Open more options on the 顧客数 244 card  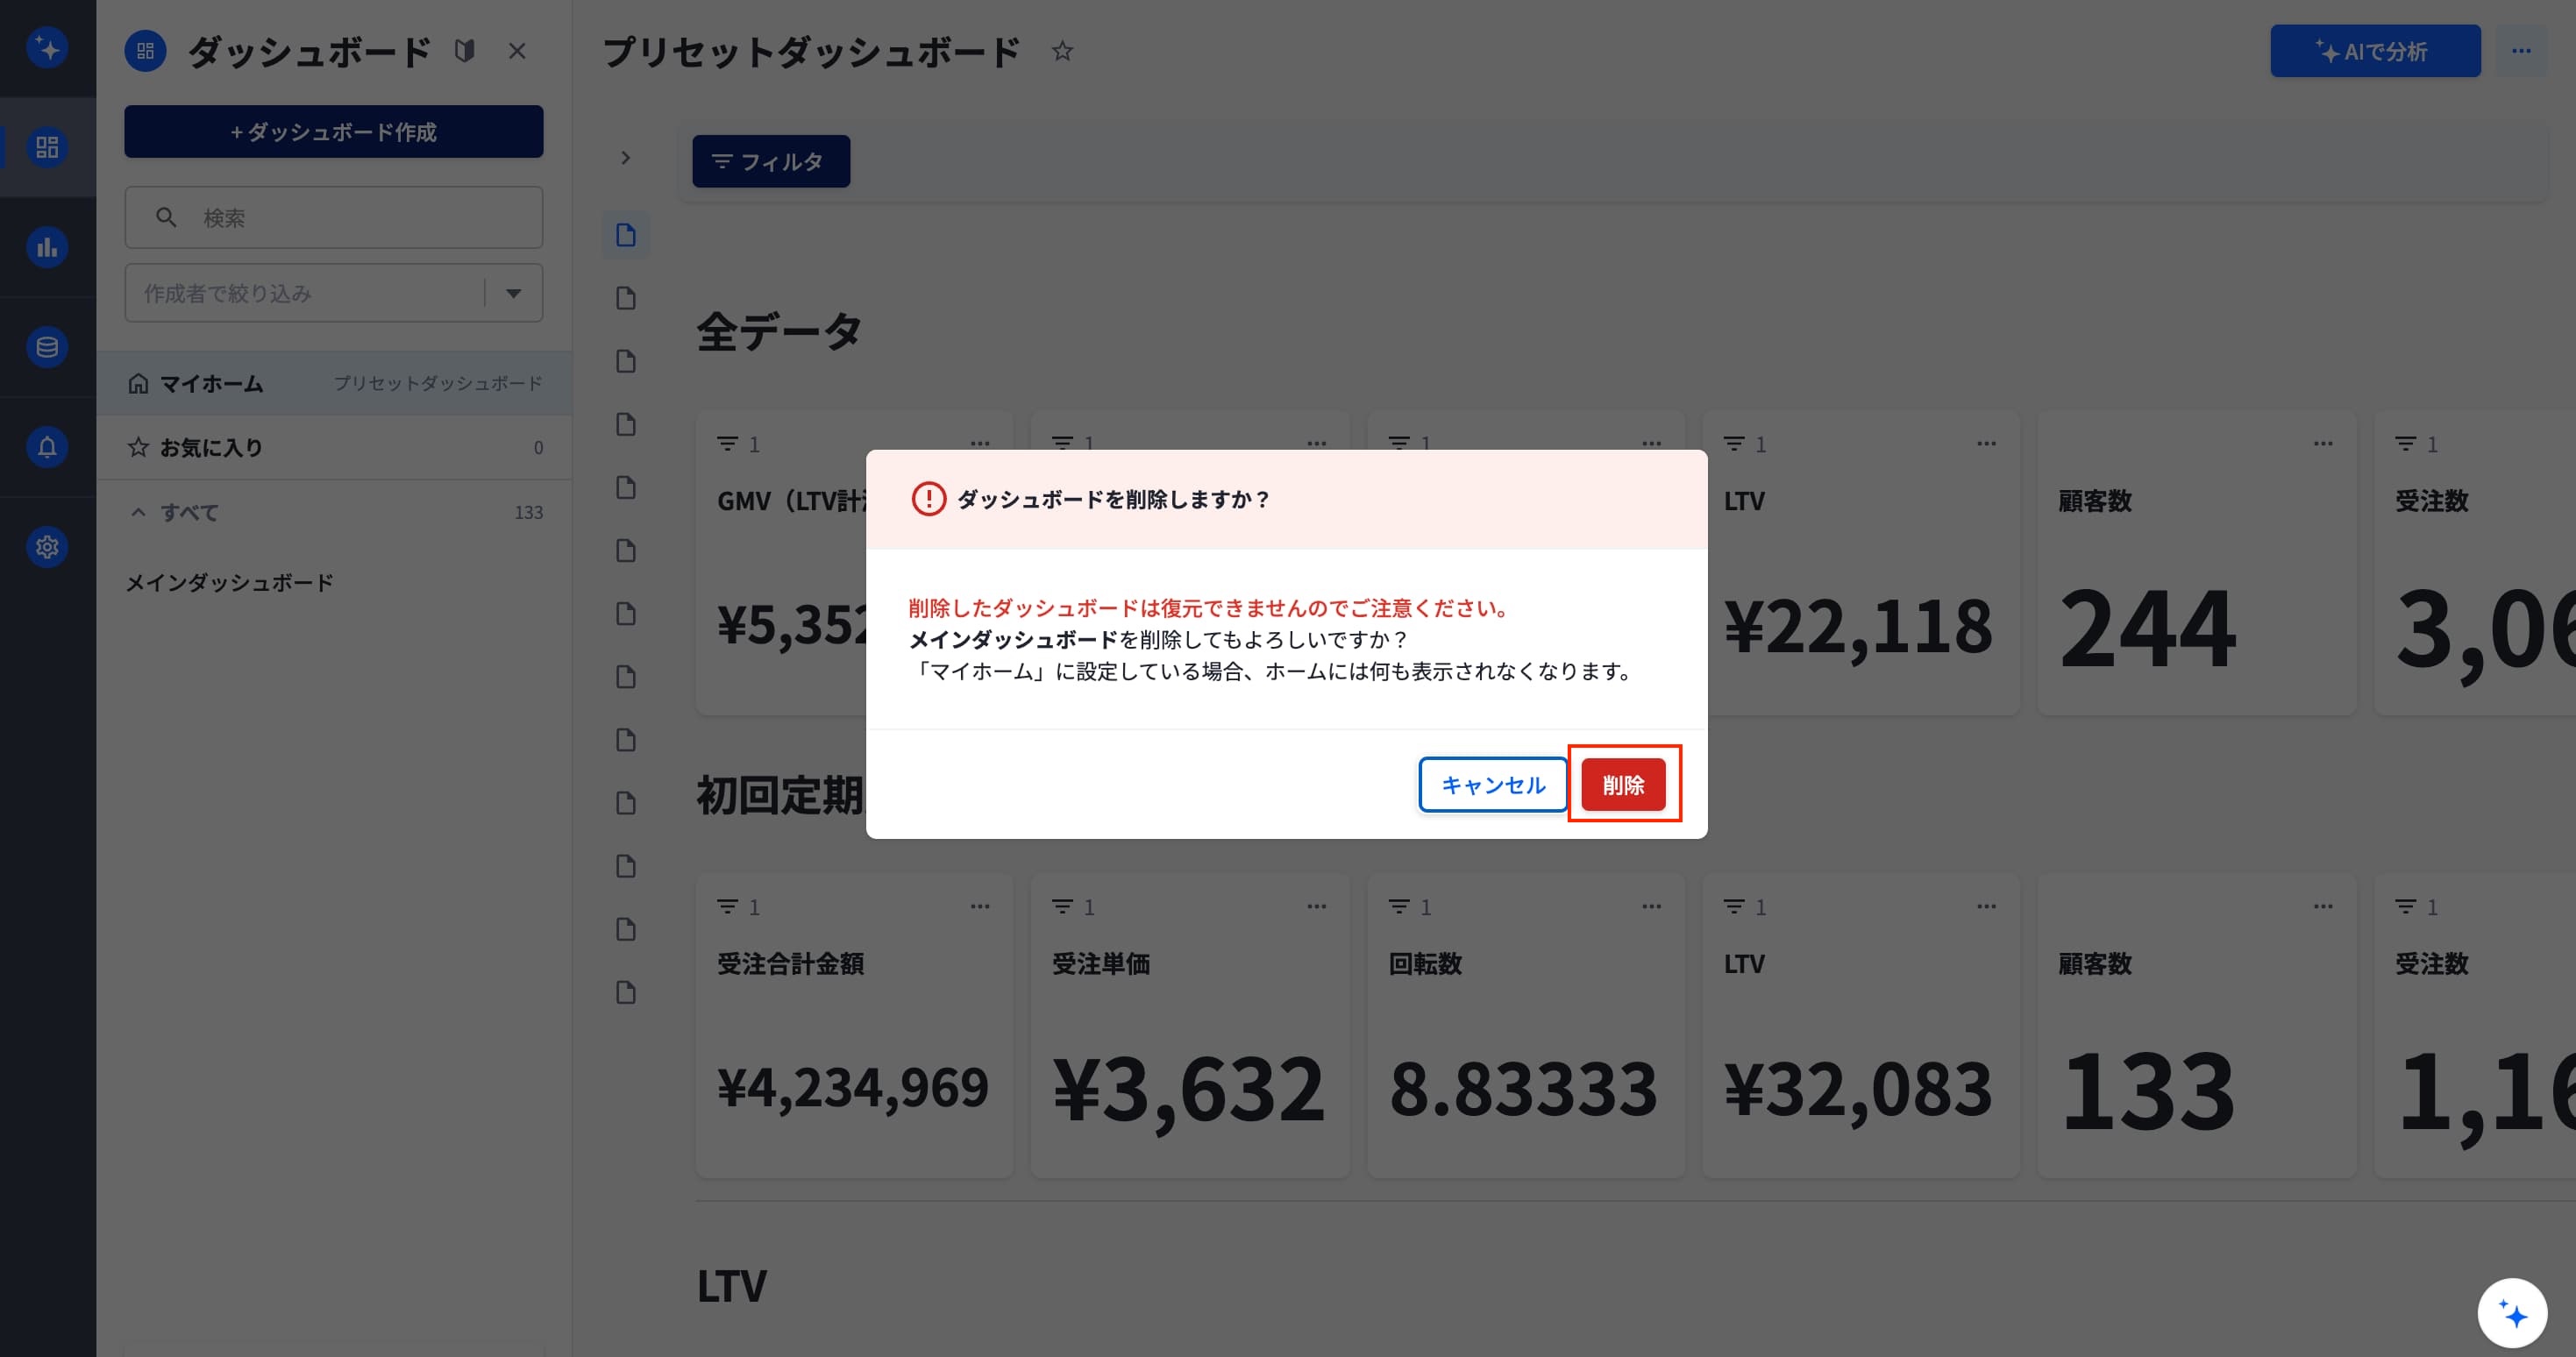pos(2323,443)
